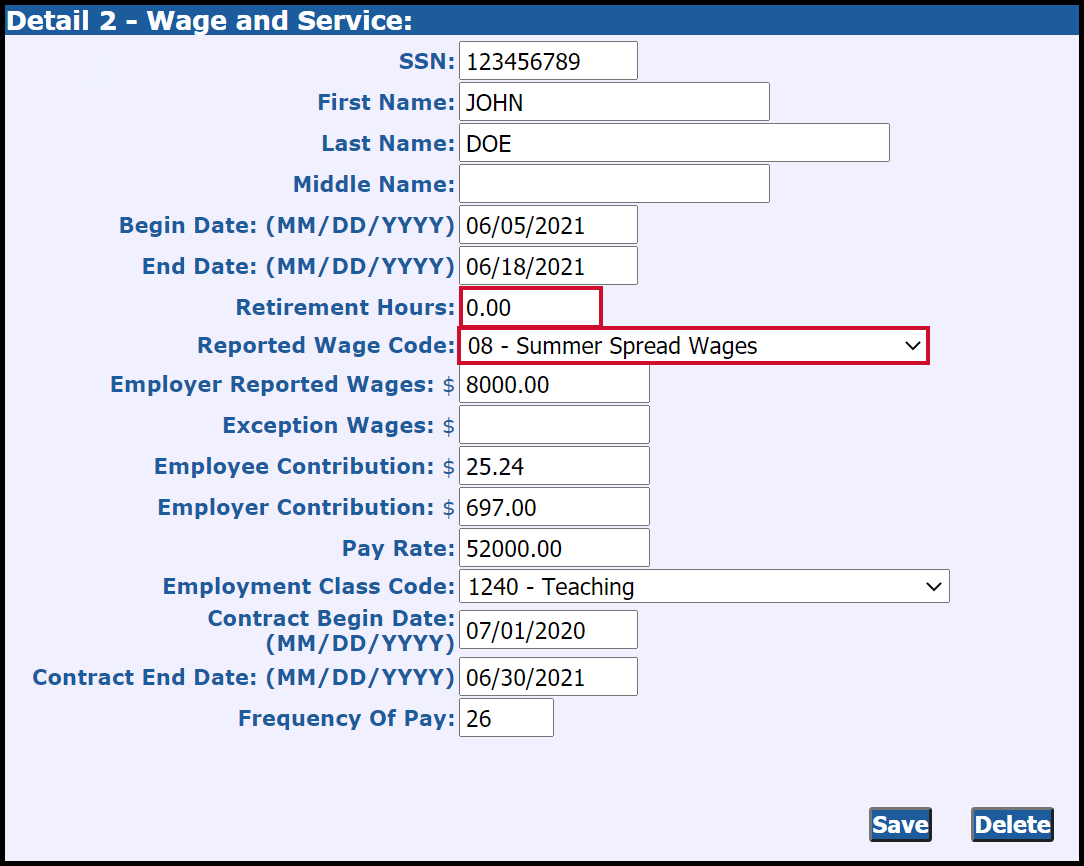The width and height of the screenshot is (1084, 866).
Task: Click the empty Exception Wages field
Action: 553,425
